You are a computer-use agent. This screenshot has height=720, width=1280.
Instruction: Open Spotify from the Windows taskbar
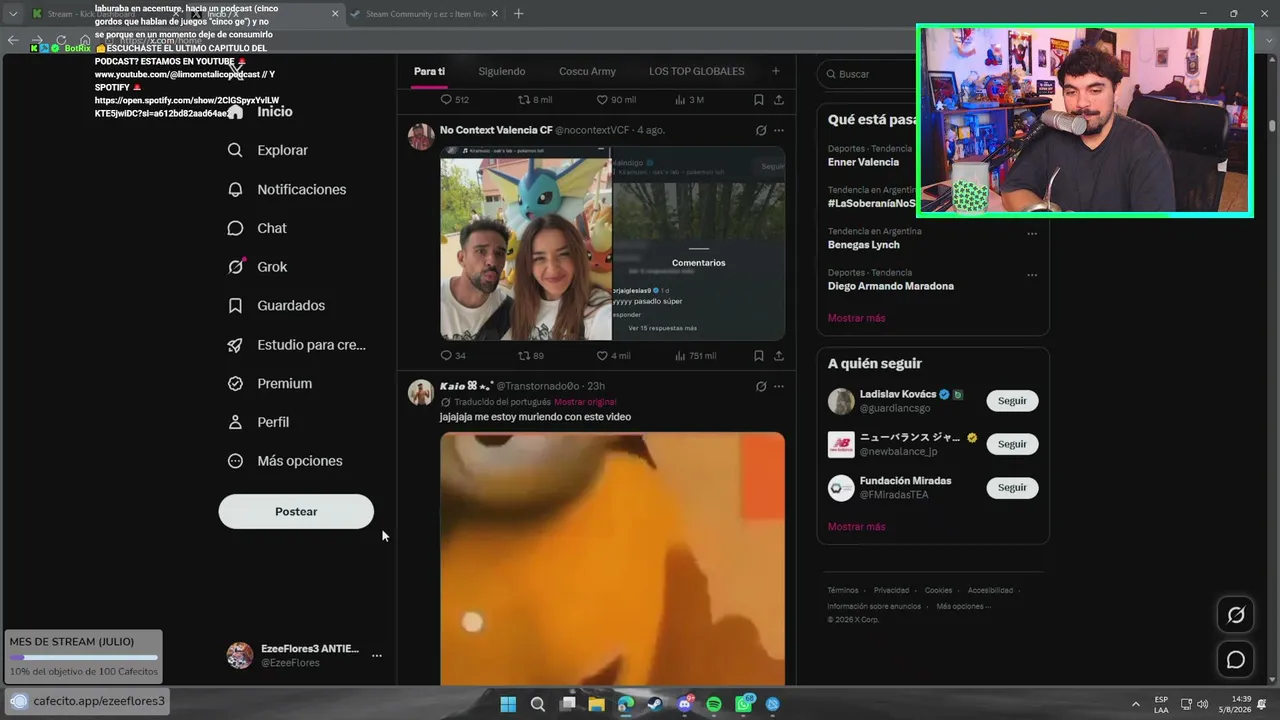pyautogui.click(x=714, y=704)
